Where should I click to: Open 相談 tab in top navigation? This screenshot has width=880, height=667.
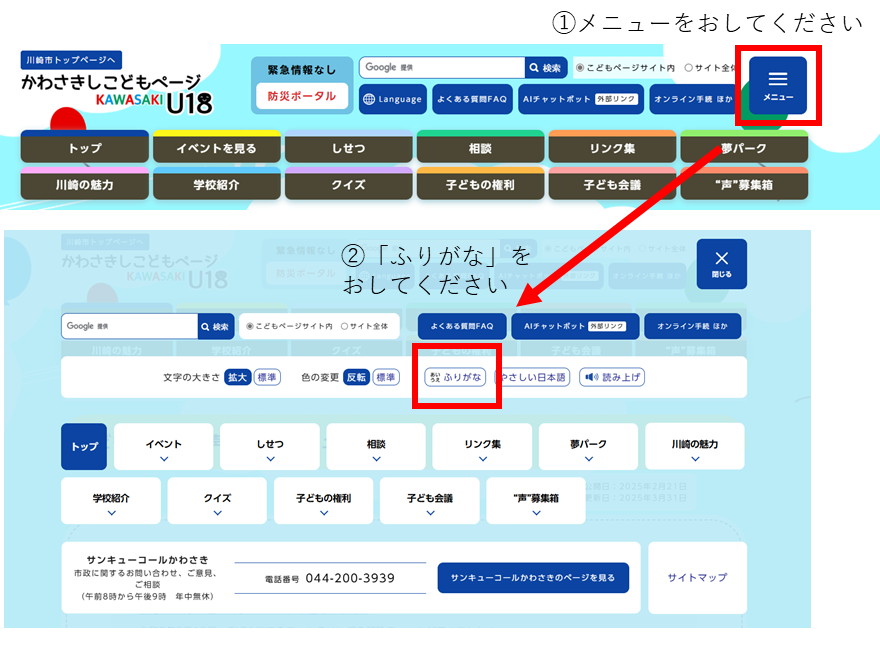[480, 147]
